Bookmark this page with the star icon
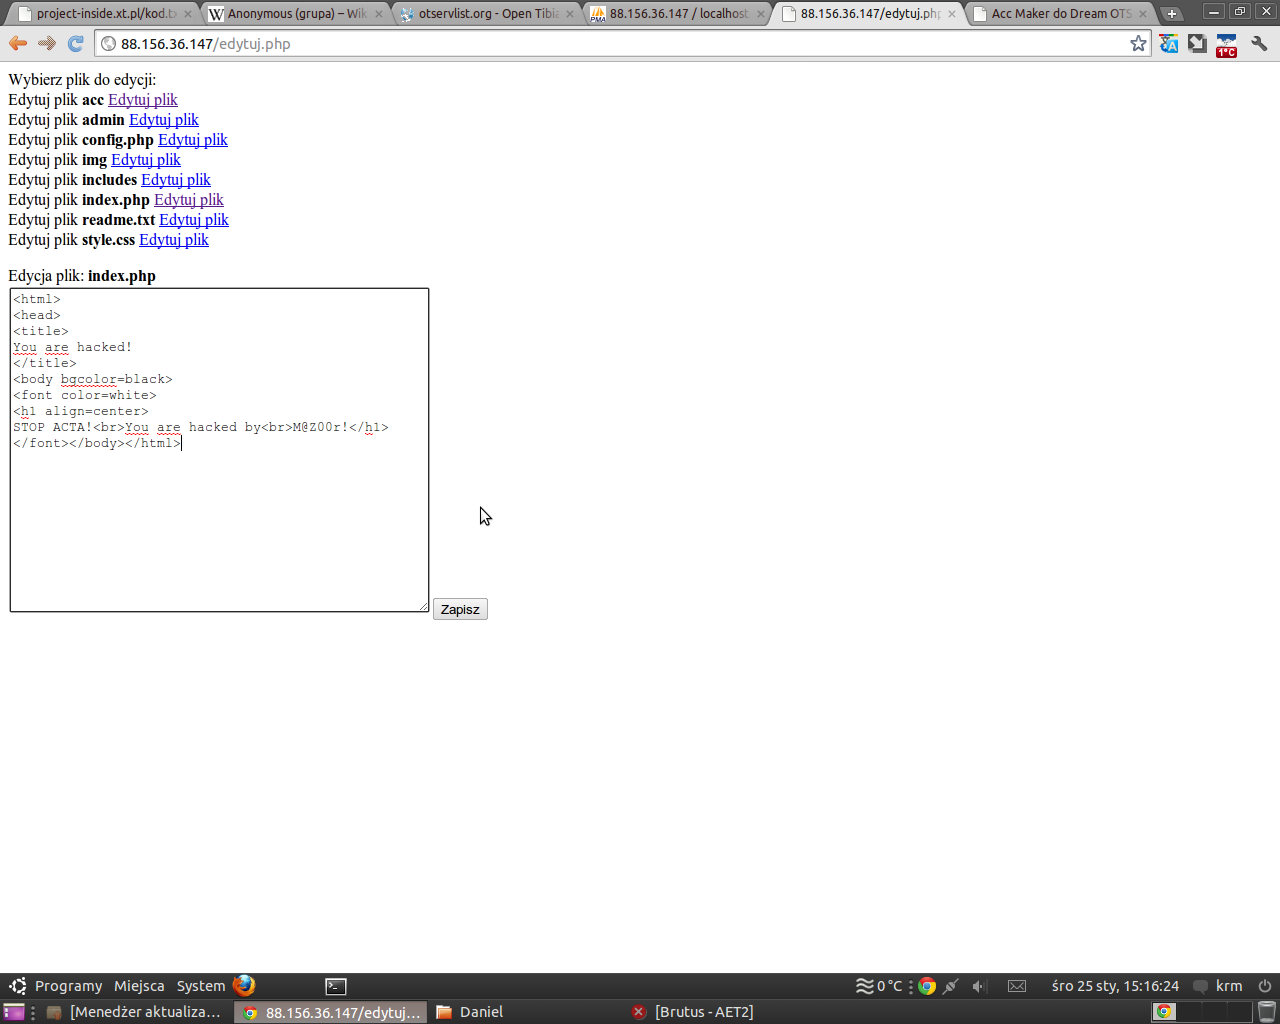 pyautogui.click(x=1138, y=43)
